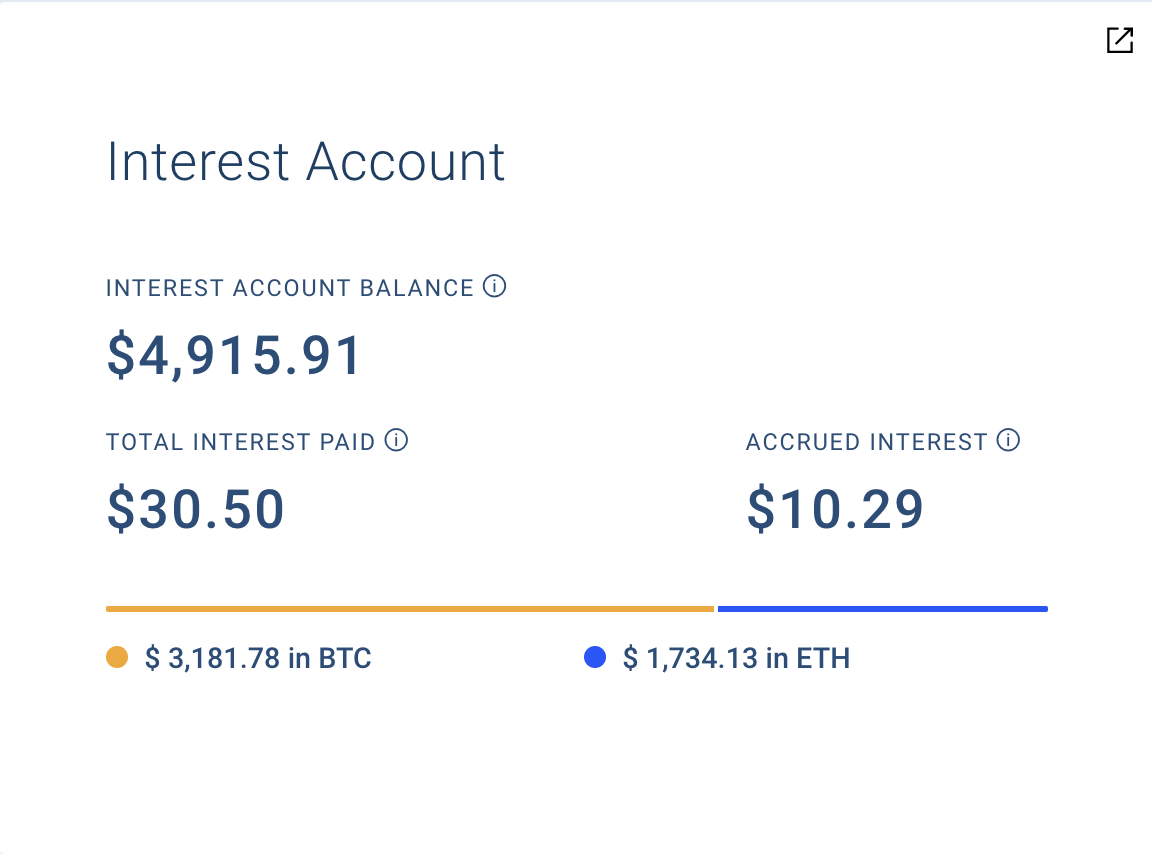Click the ACCRUED INTEREST label text

pyautogui.click(x=867, y=441)
